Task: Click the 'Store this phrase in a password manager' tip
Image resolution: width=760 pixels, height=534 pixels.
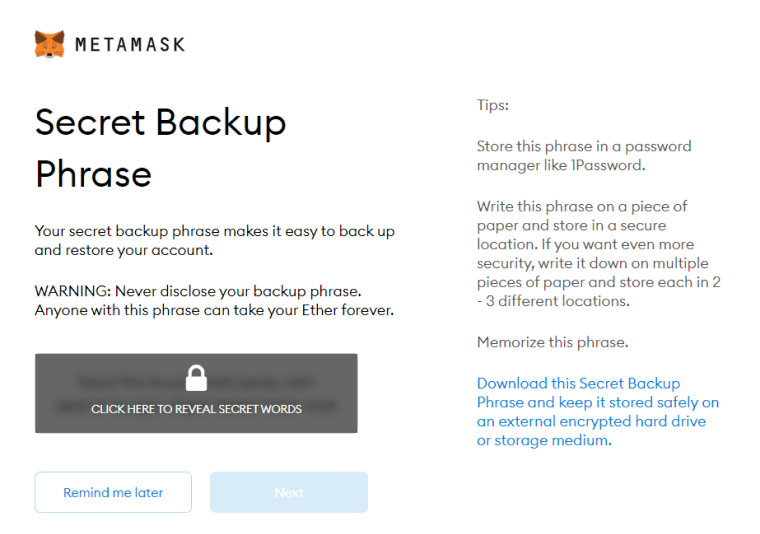Action: click(584, 156)
